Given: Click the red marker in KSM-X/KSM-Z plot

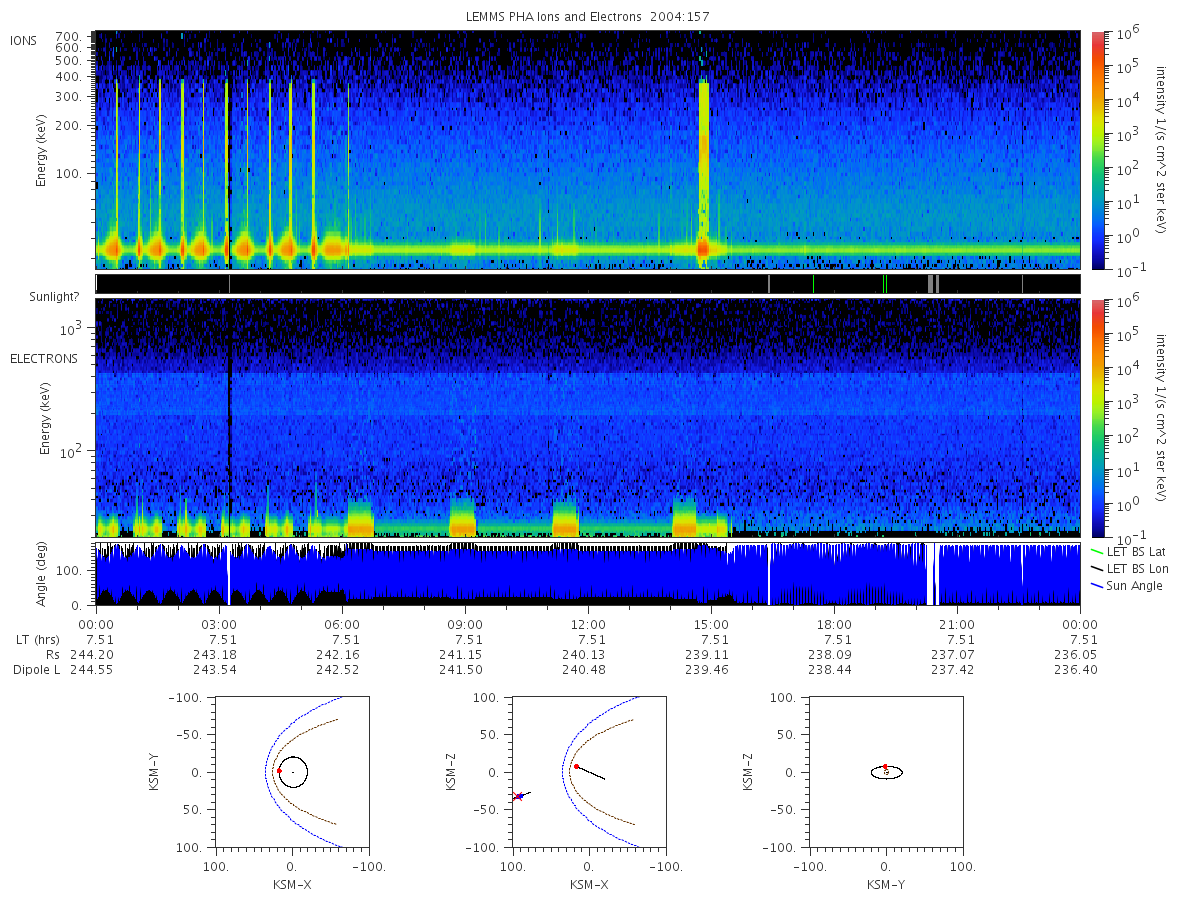Looking at the screenshot, I should [x=576, y=766].
